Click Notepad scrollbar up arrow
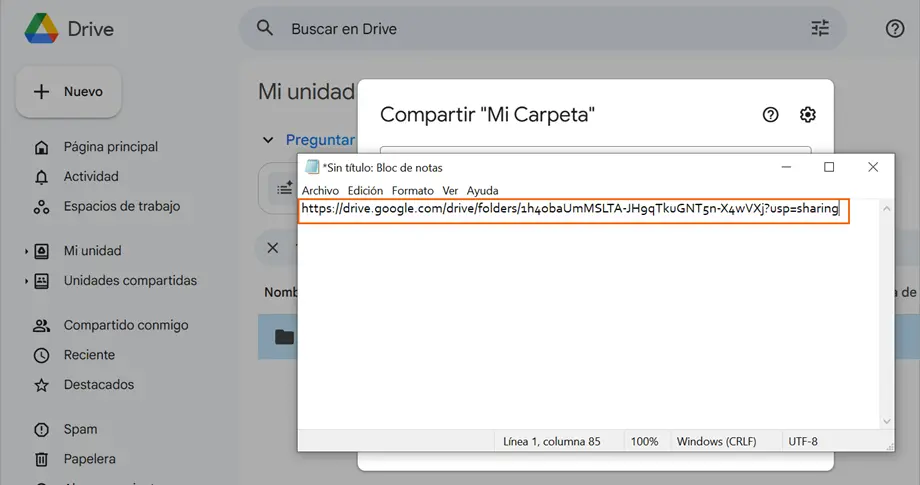The width and height of the screenshot is (920, 485). tap(887, 209)
